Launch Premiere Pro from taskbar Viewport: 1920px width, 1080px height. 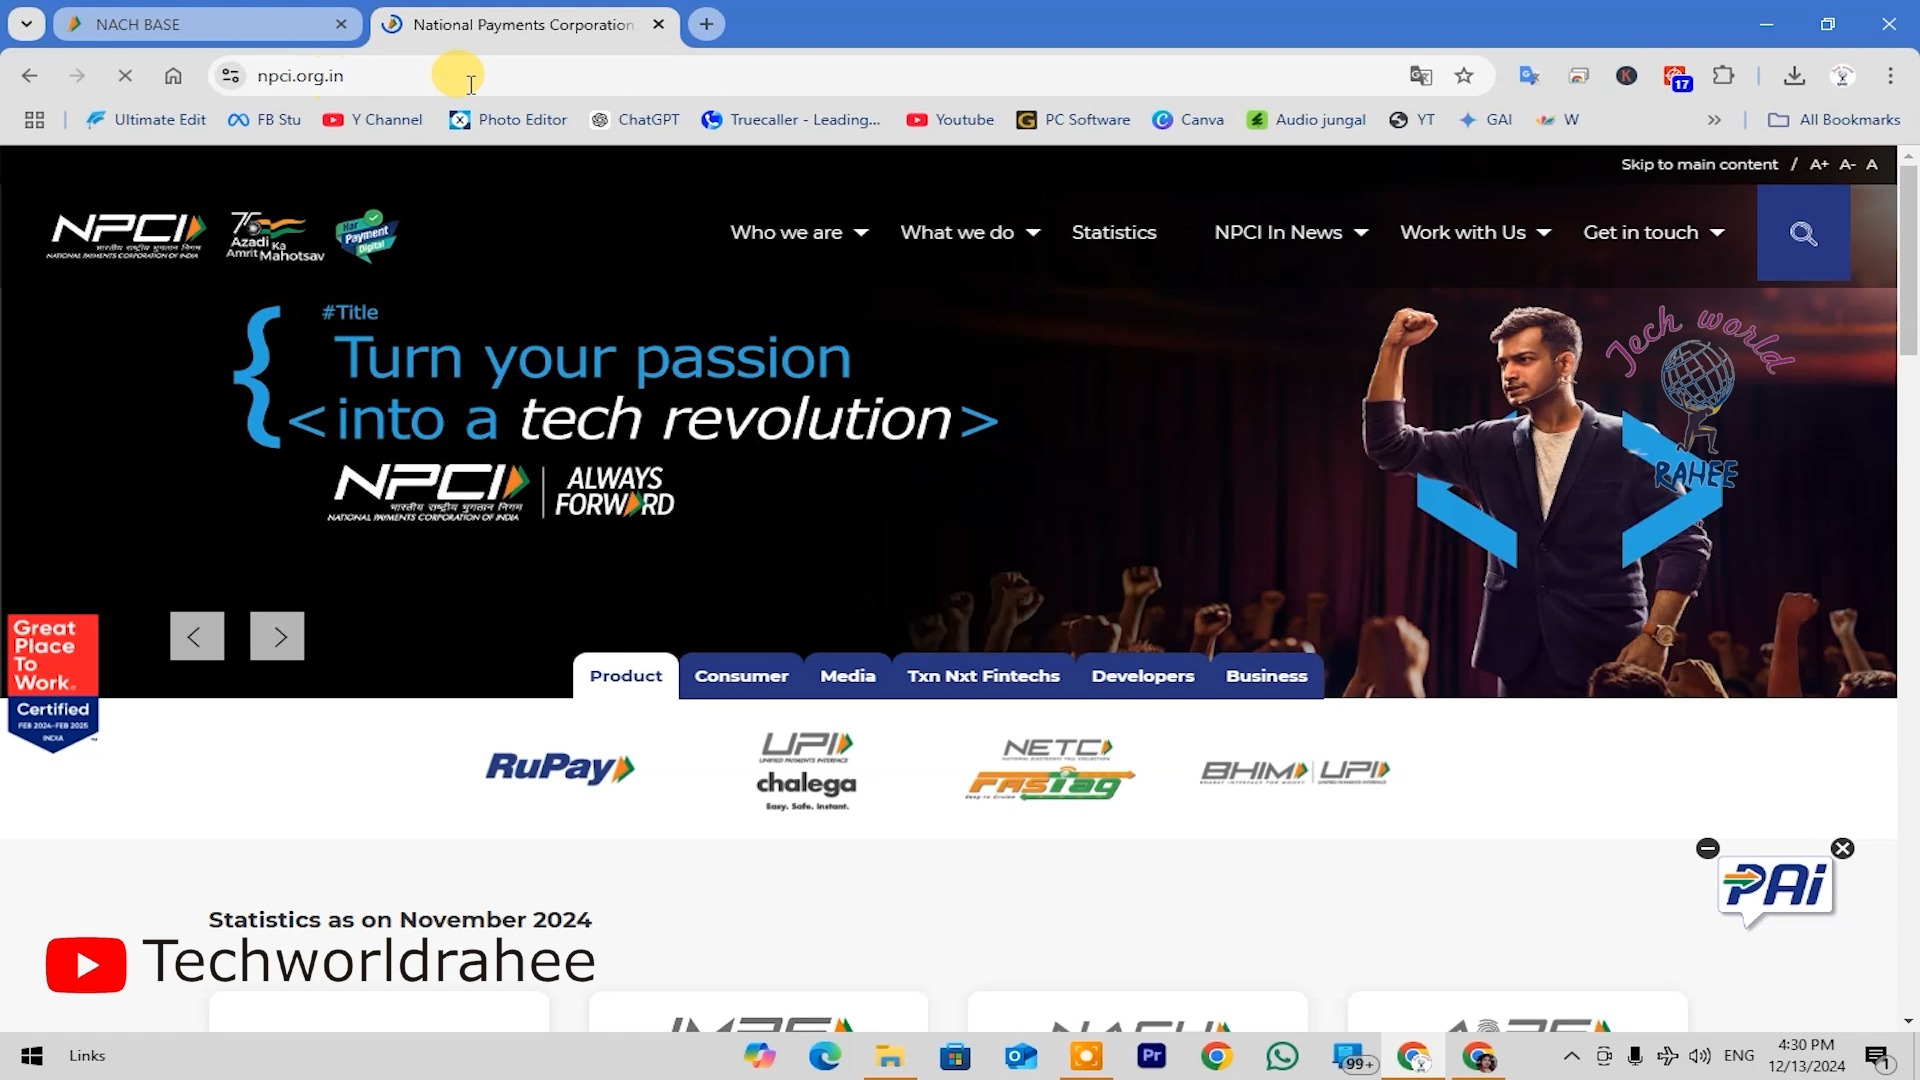click(1151, 1056)
